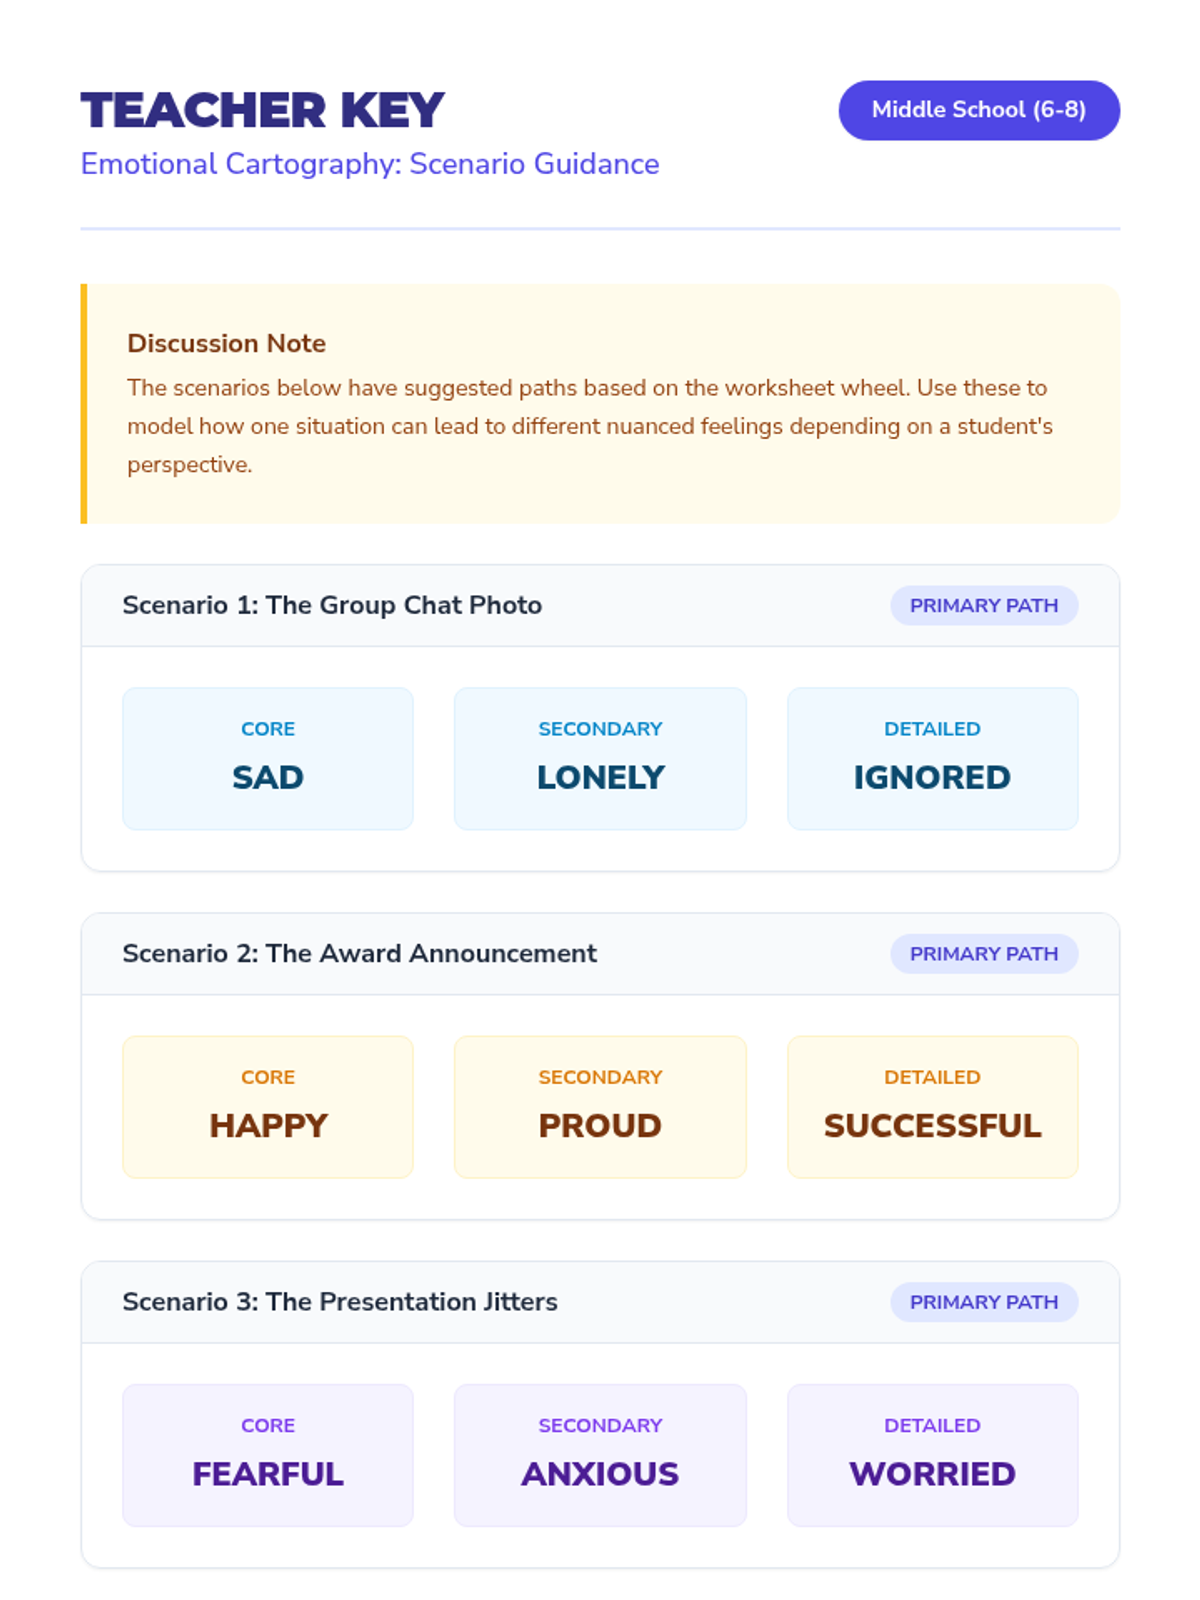Click Primary Path badge for Scenario 1
Viewport: 1200px width, 1600px height.
(983, 606)
